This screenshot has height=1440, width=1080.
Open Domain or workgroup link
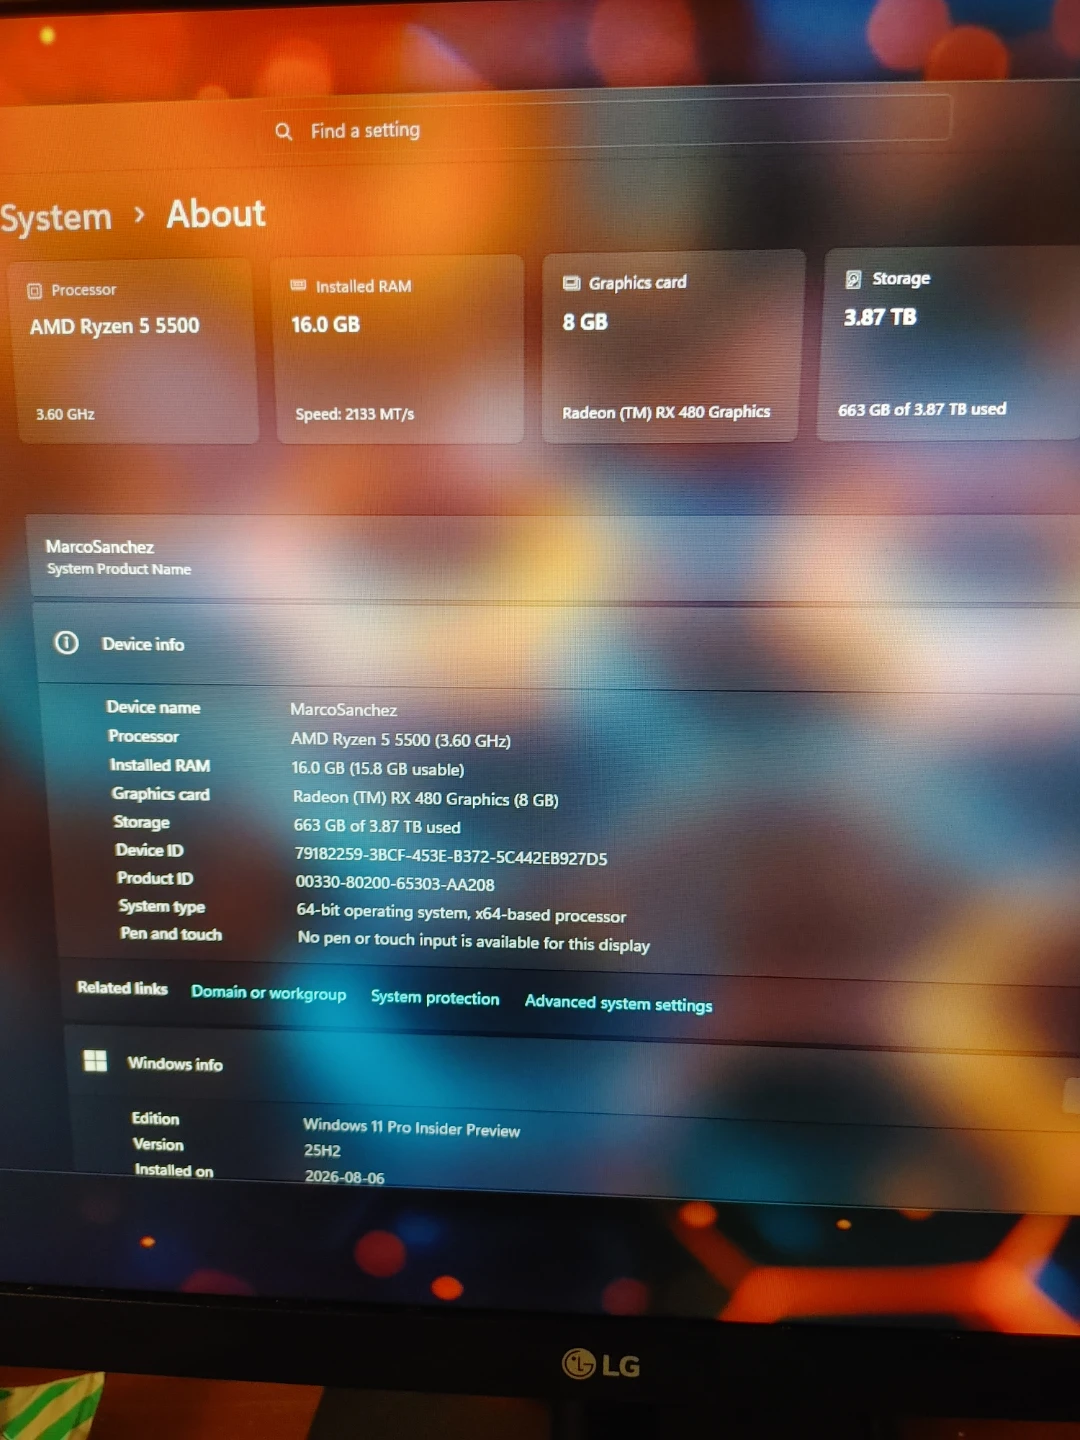[x=269, y=993]
